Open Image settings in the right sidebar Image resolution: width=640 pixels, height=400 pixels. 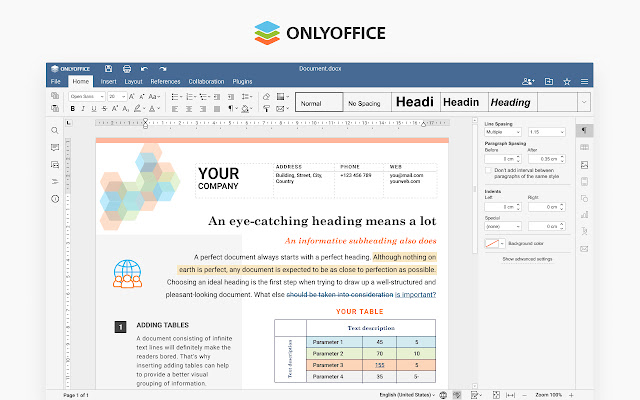click(x=584, y=165)
